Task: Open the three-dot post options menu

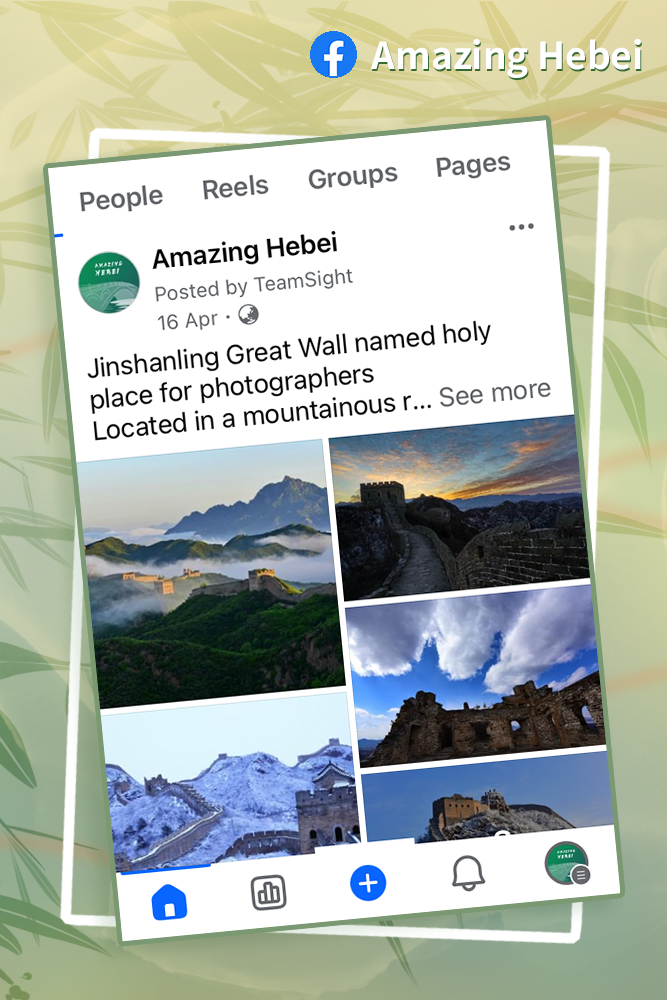Action: 521,226
